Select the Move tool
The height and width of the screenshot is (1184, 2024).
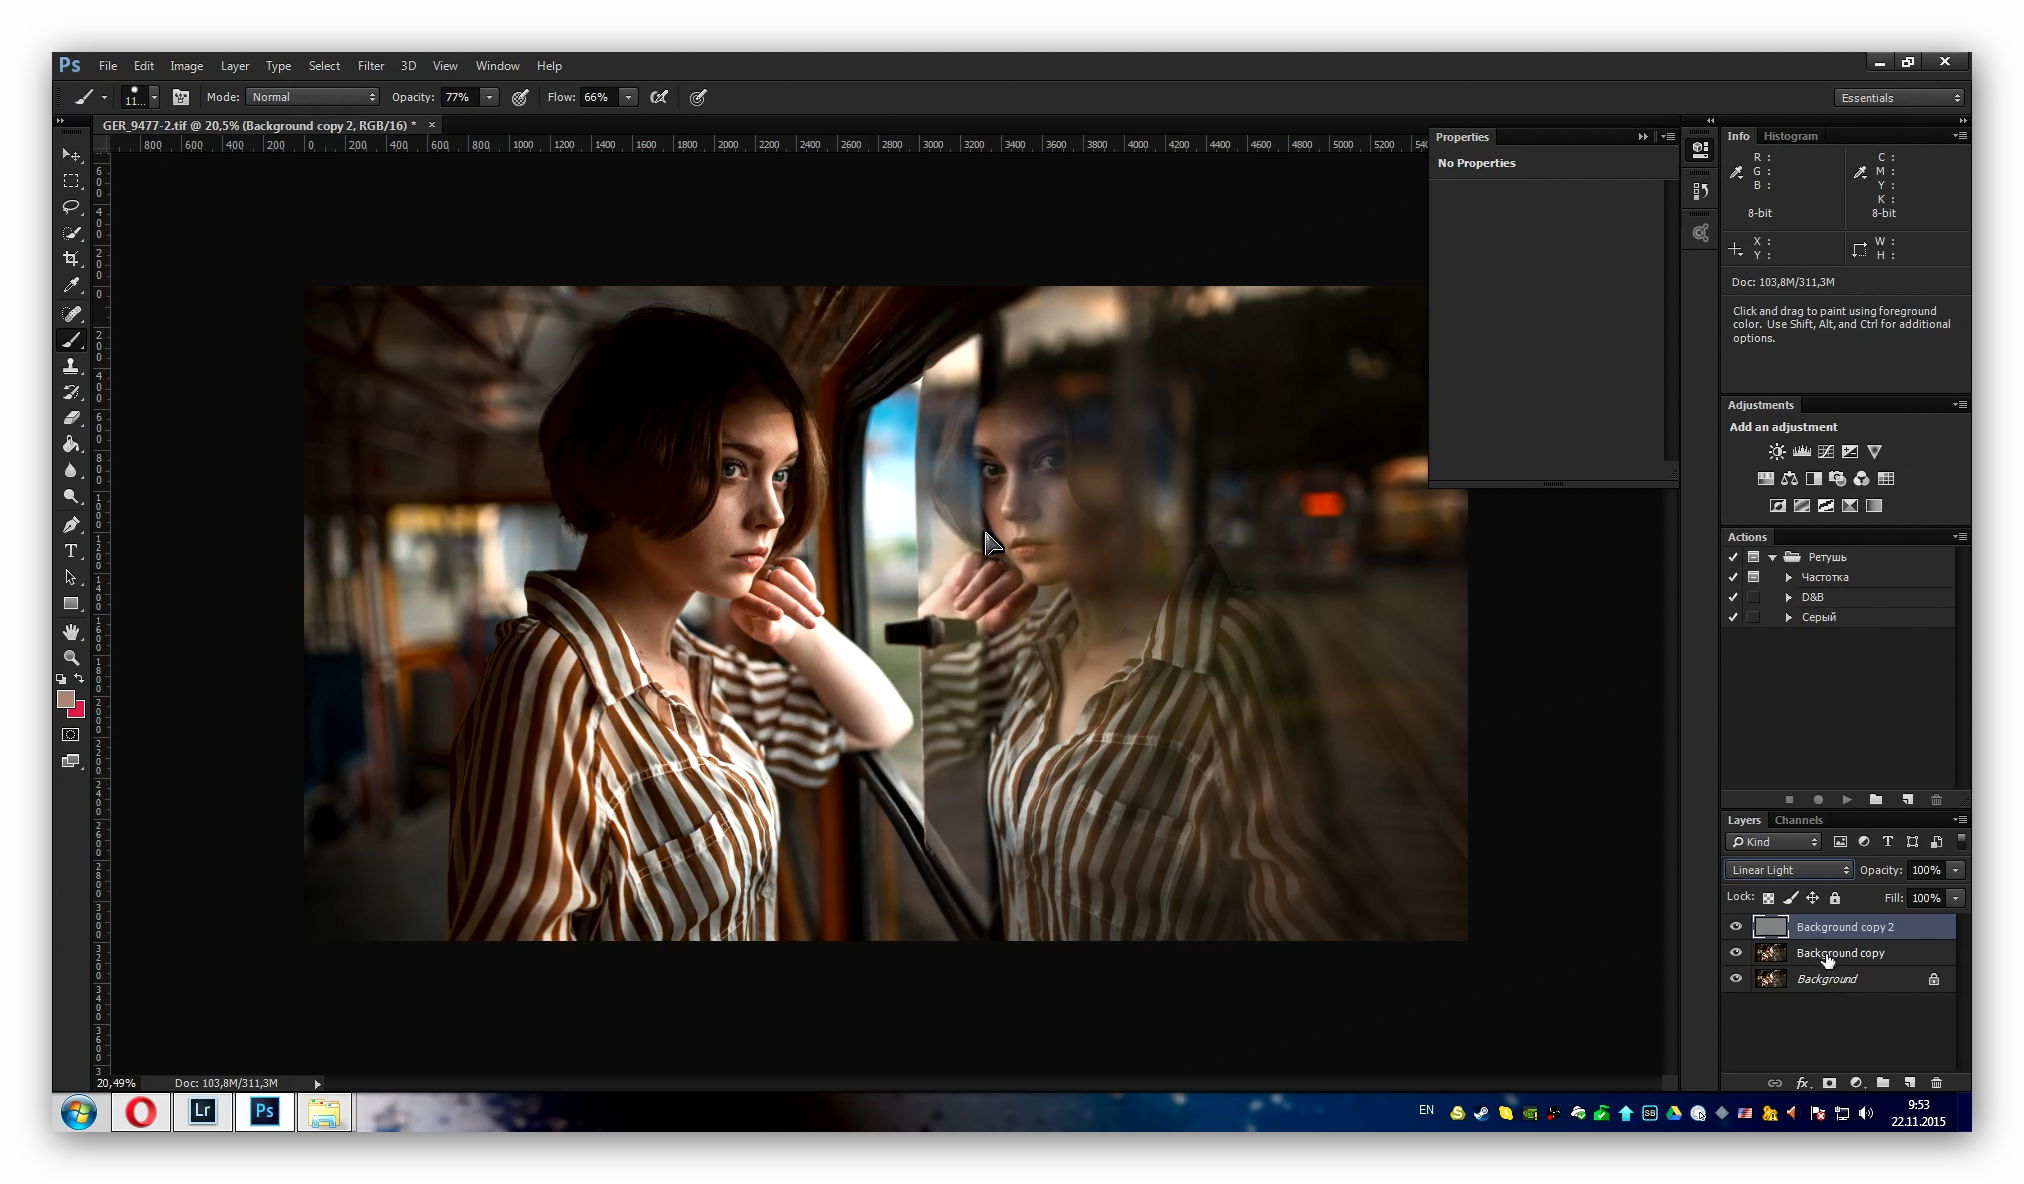71,155
